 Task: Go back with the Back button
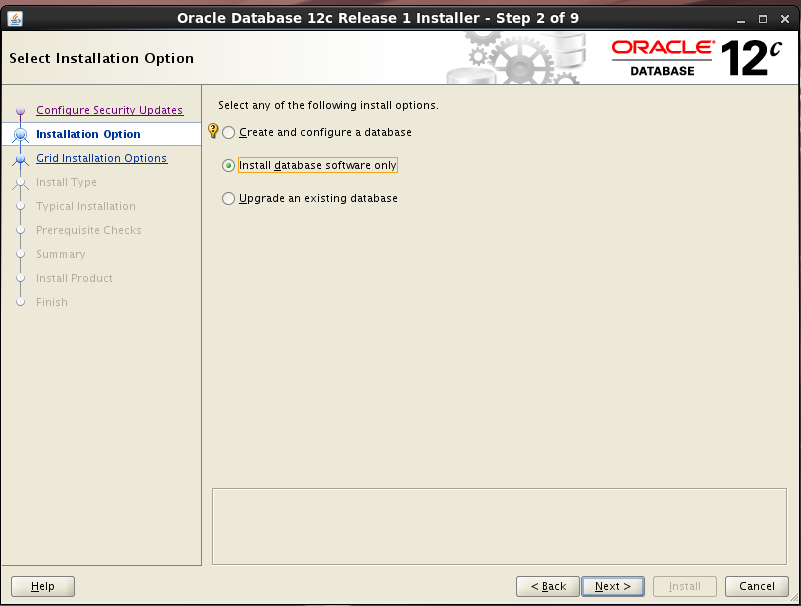coord(548,586)
